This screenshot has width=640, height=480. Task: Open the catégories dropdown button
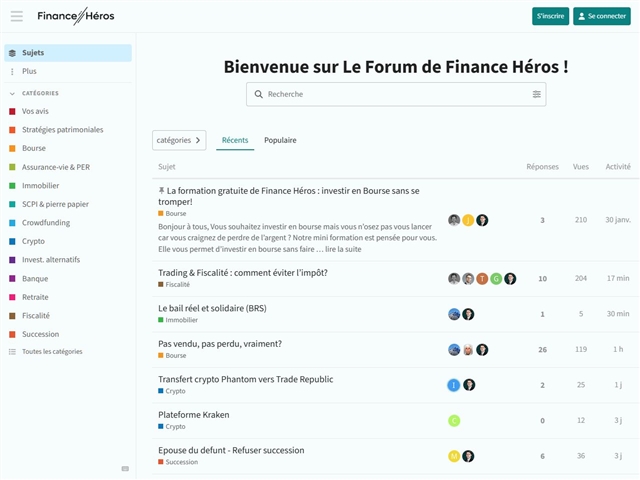(179, 140)
